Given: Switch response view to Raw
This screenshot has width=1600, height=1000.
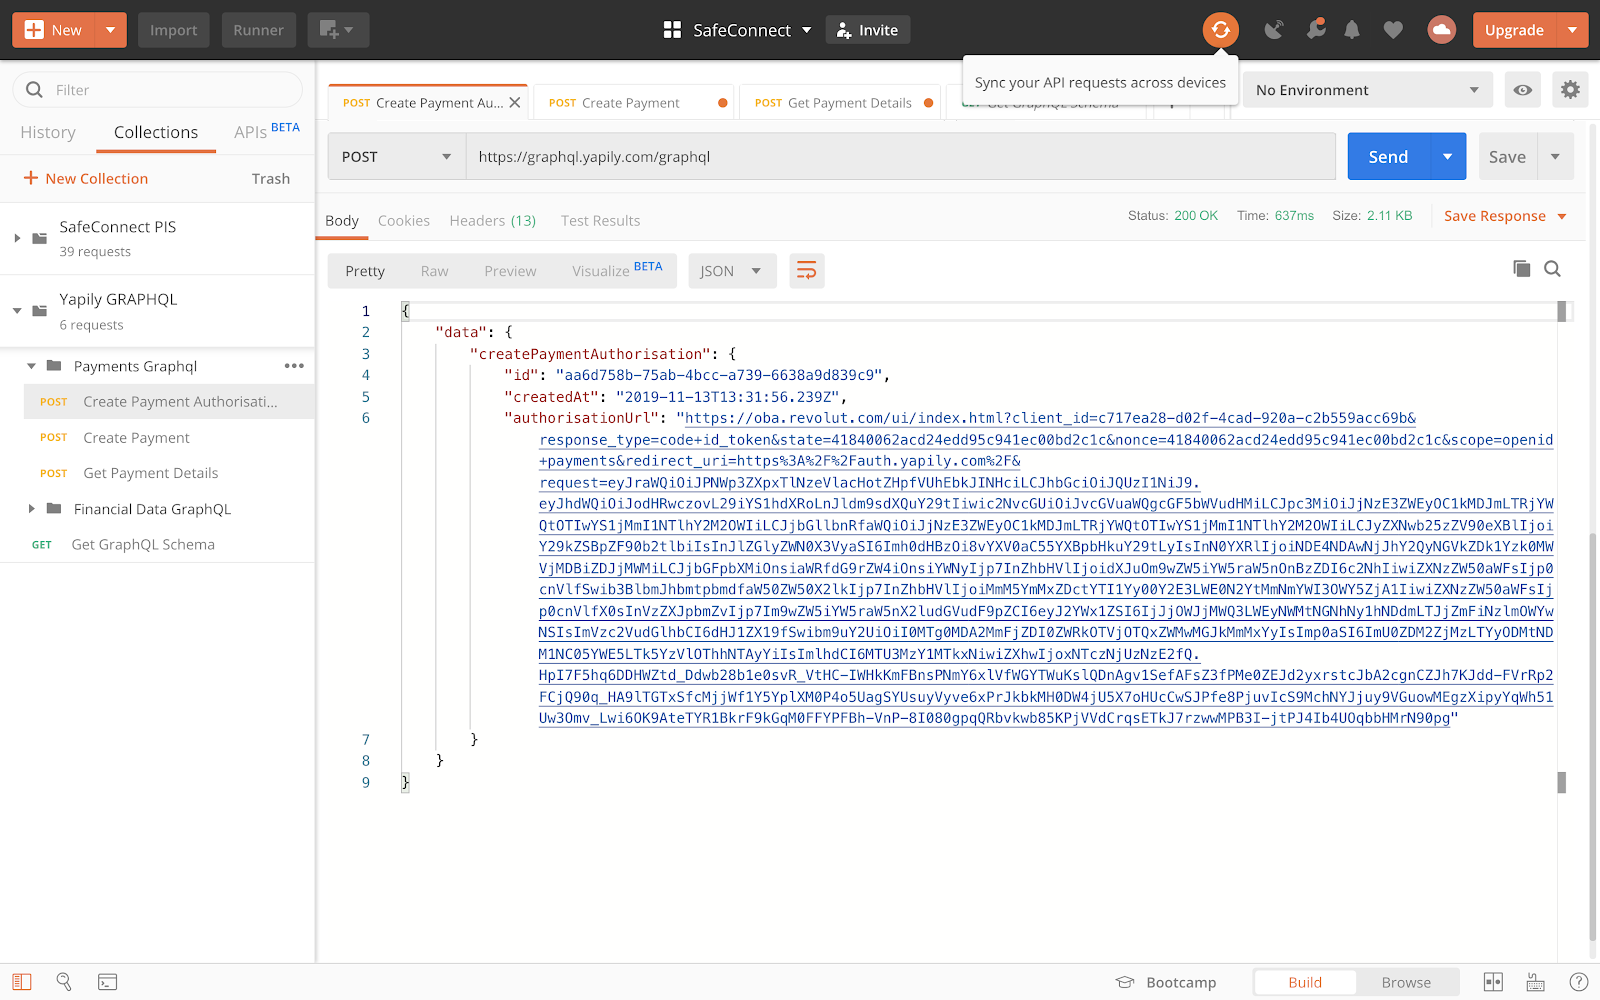Looking at the screenshot, I should 434,271.
